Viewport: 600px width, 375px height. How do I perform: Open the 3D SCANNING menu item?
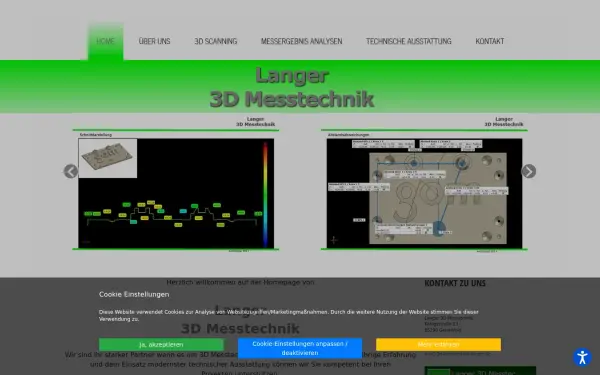pos(215,41)
